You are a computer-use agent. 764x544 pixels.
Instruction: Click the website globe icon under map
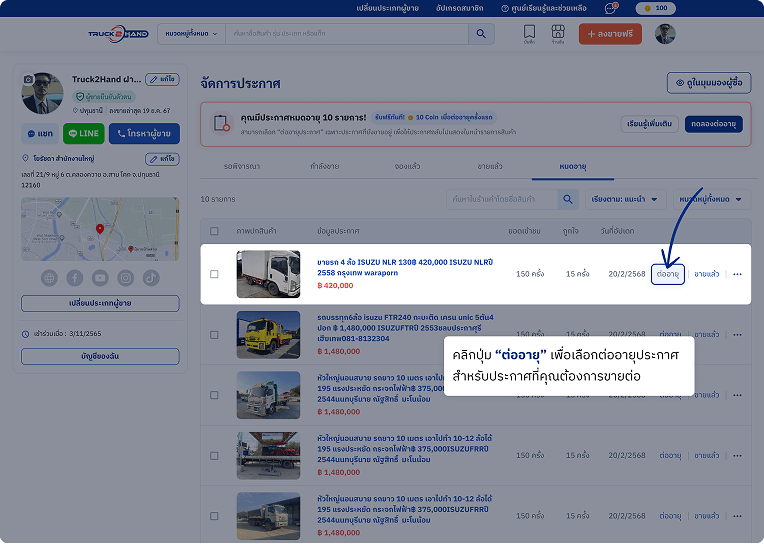coord(50,278)
